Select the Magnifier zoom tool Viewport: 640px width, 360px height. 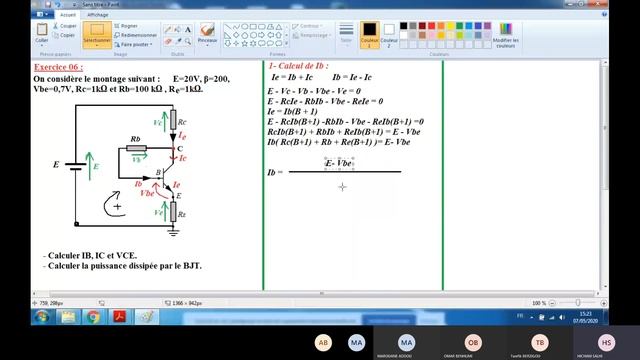pos(188,41)
